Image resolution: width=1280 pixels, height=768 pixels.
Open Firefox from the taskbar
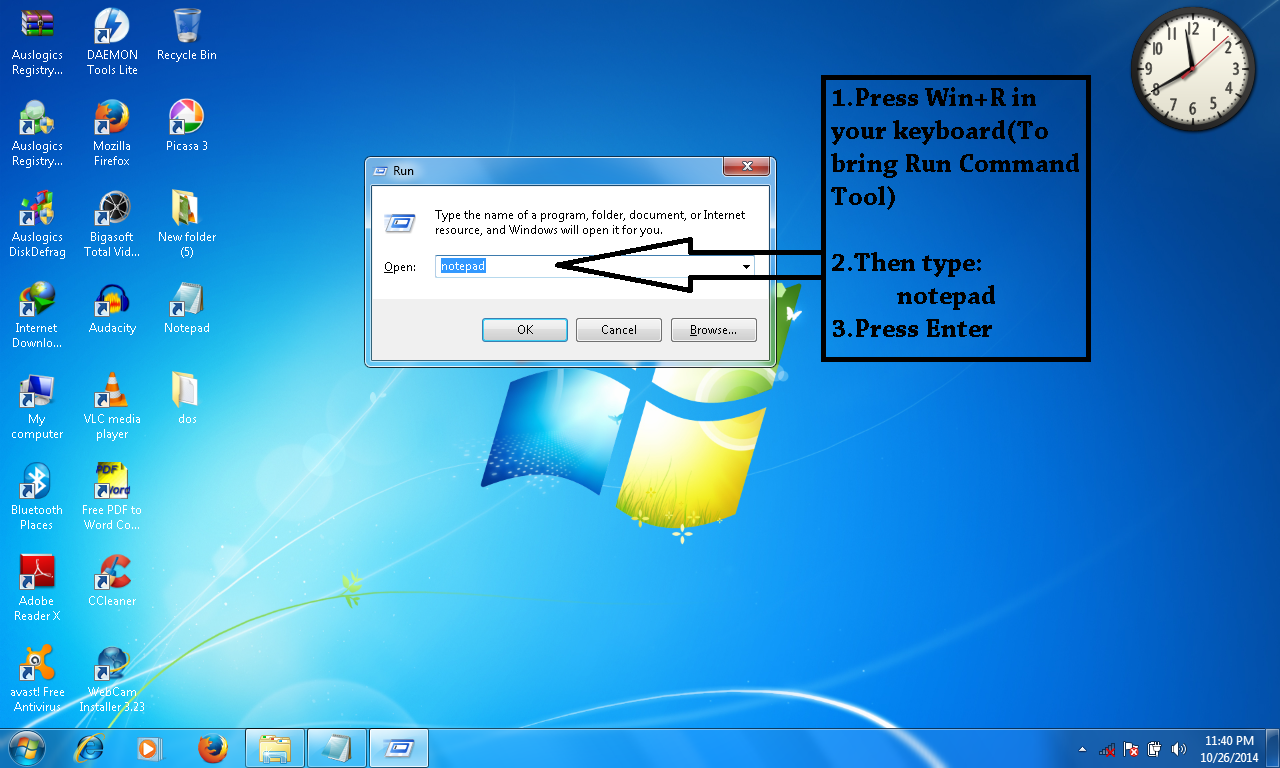212,748
